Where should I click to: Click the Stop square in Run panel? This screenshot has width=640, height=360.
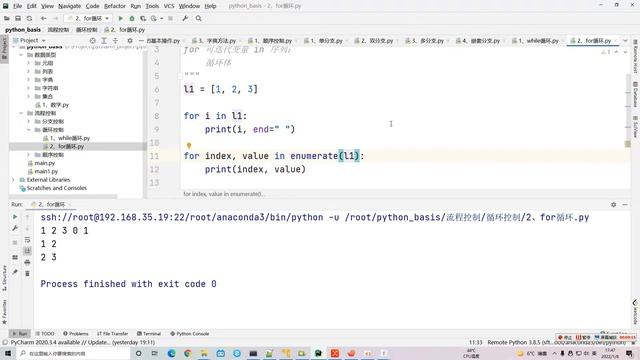coord(15,242)
